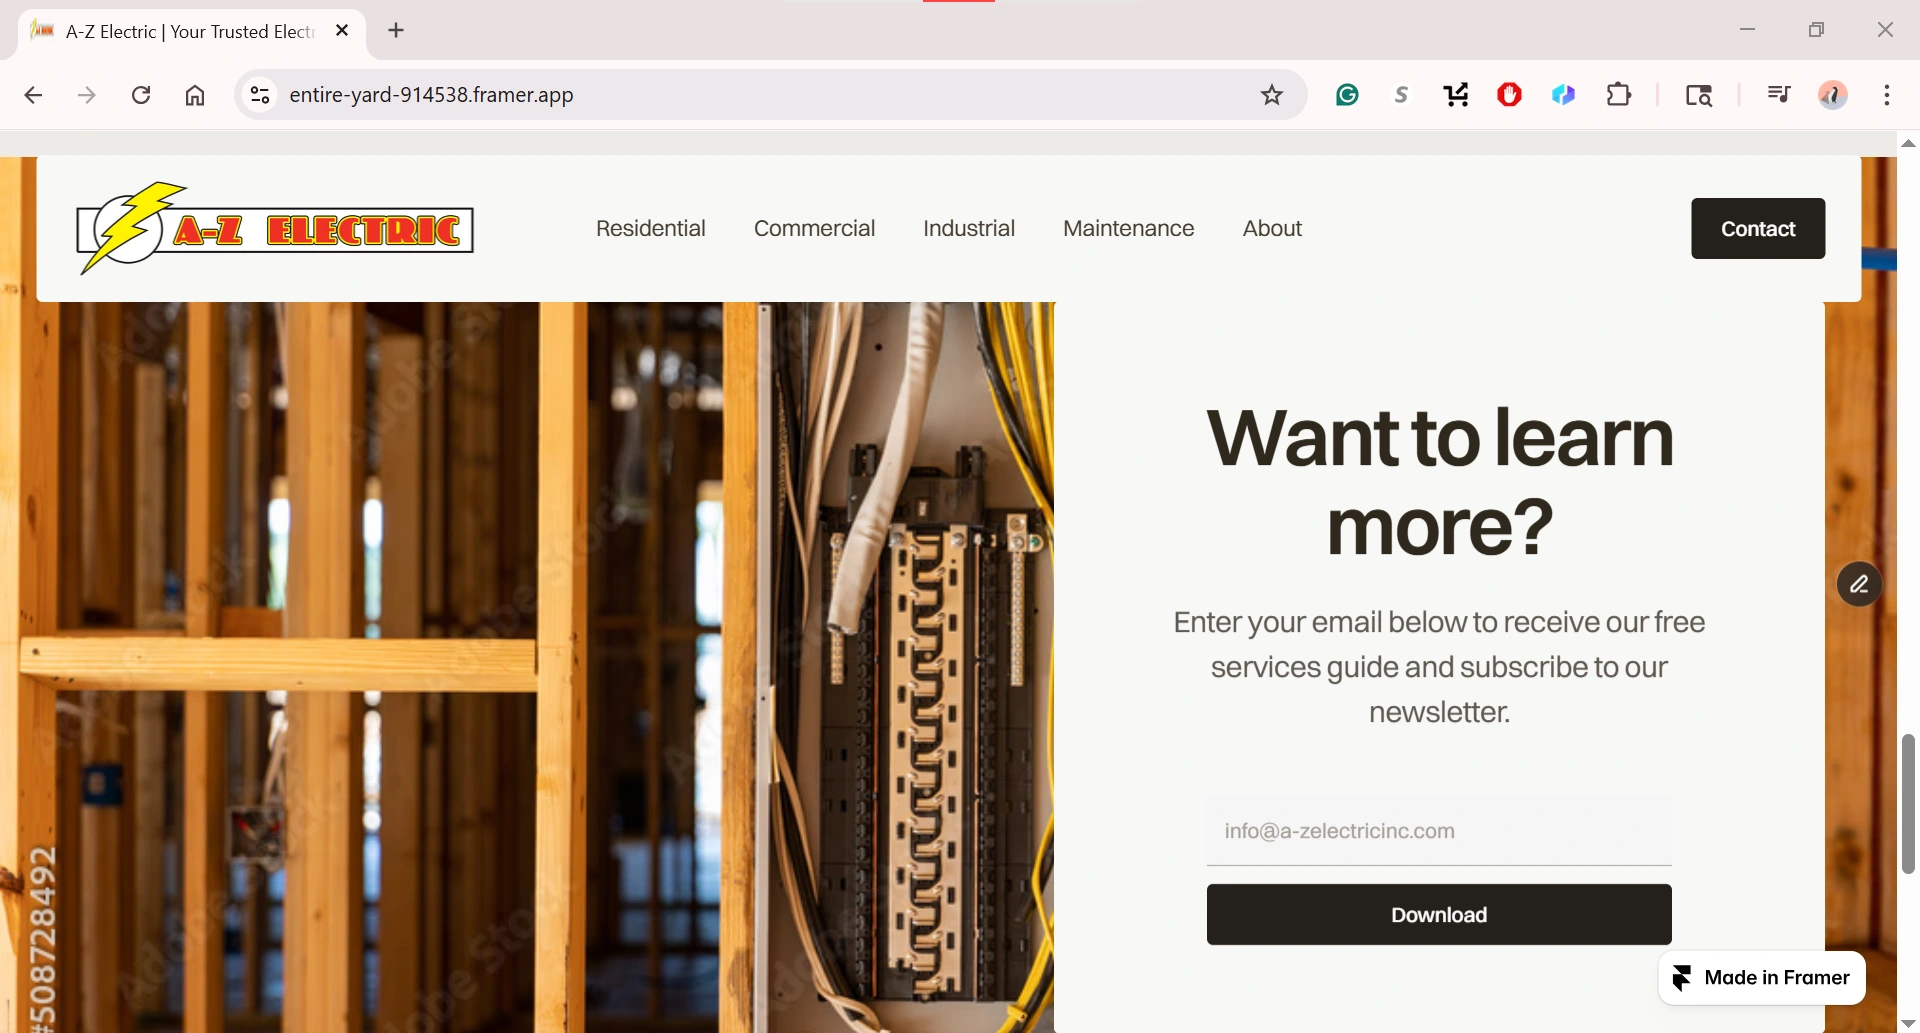Click the Framer pencil edit icon
This screenshot has height=1033, width=1920.
tap(1859, 584)
